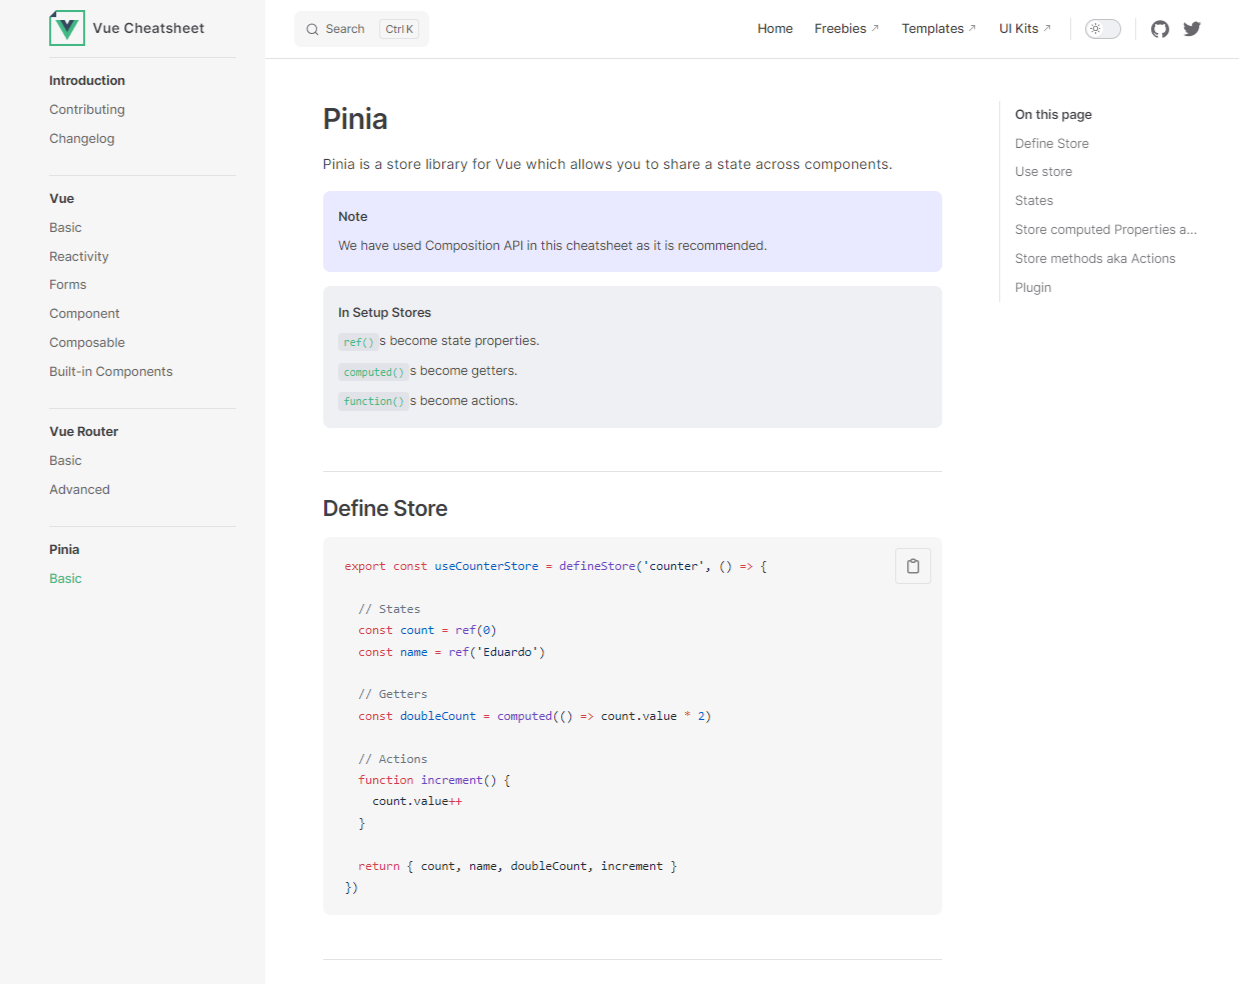Jump to States in page outline
This screenshot has height=984, width=1239.
point(1034,201)
